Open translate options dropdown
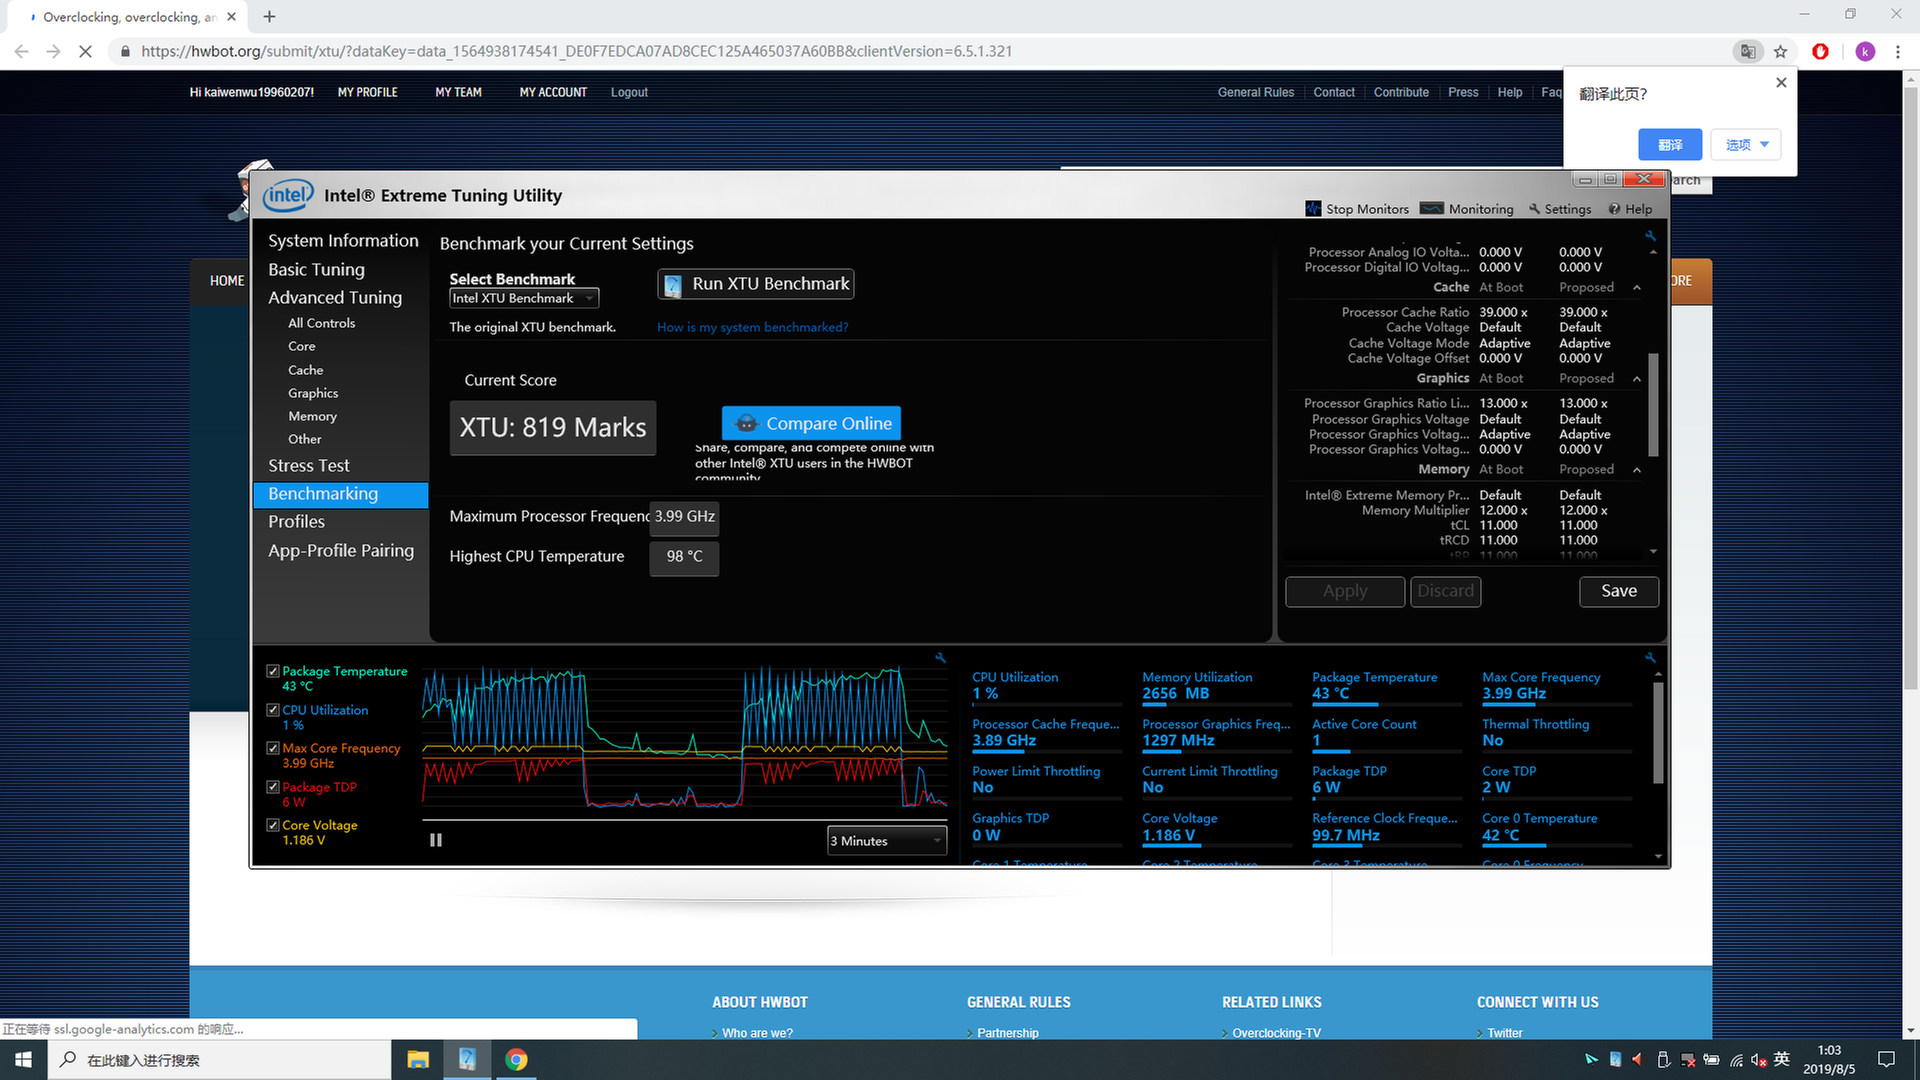The width and height of the screenshot is (1920, 1080). click(x=1746, y=145)
